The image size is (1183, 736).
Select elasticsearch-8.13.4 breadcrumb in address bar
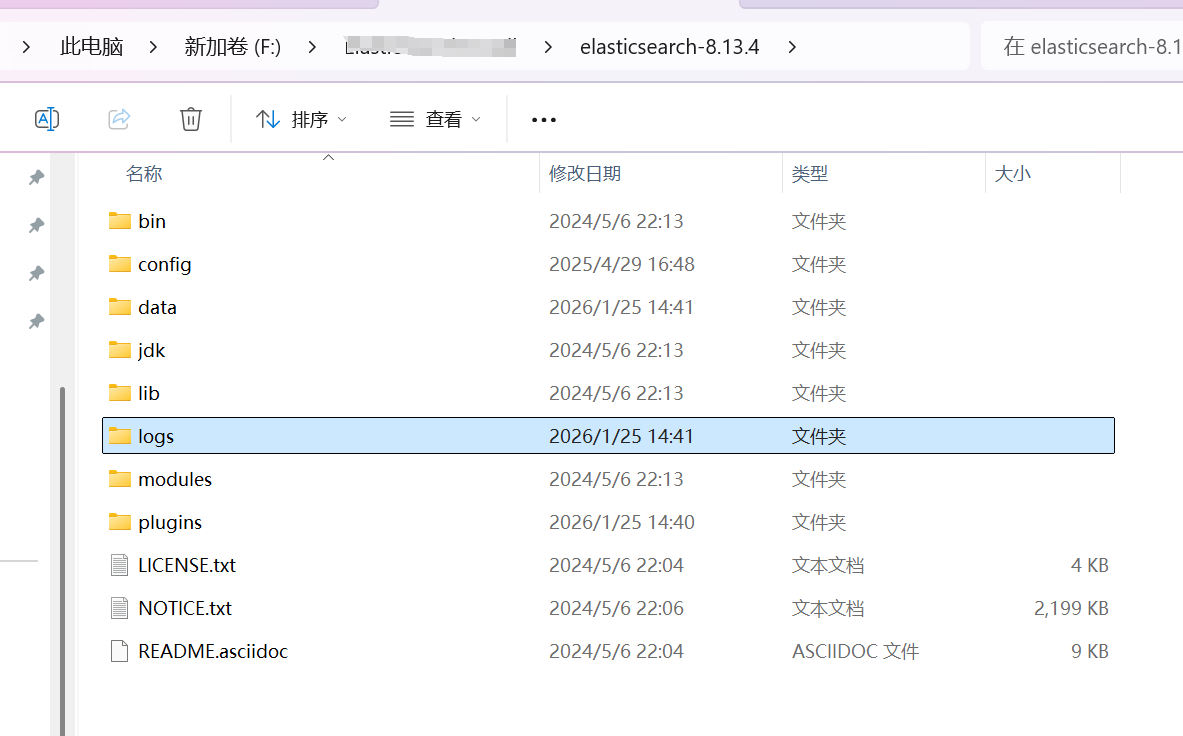(669, 47)
